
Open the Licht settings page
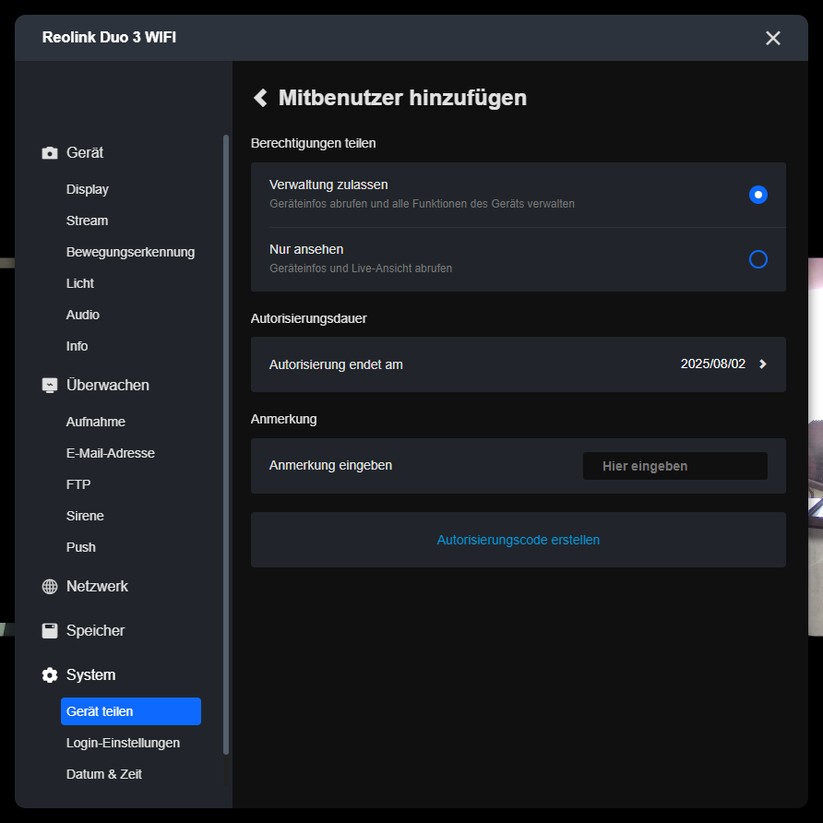(x=80, y=283)
